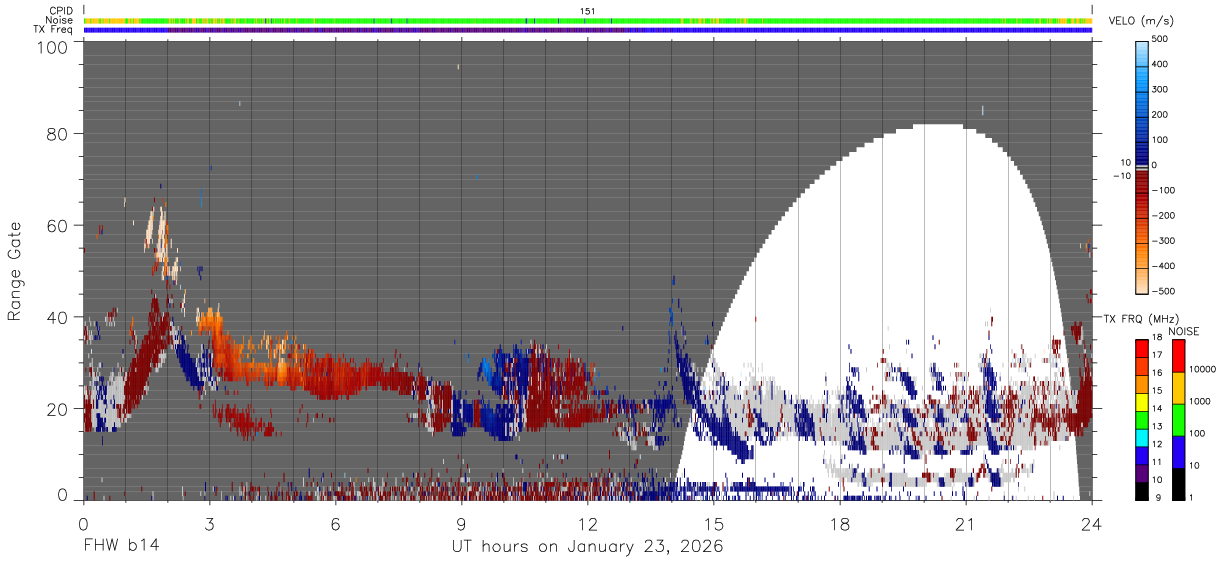Viewport: 1228px width, 567px height.
Task: Click the 400 label on the velocity scale
Action: point(1162,65)
